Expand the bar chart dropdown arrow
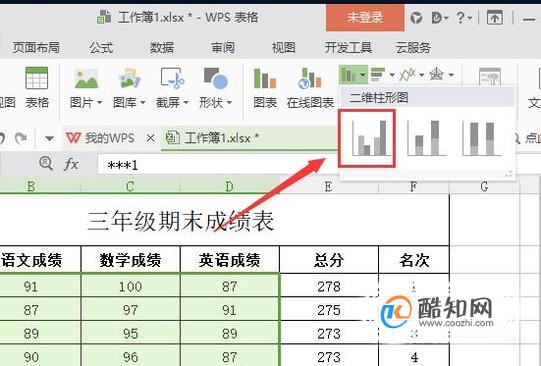The width and height of the screenshot is (541, 366). [x=392, y=75]
